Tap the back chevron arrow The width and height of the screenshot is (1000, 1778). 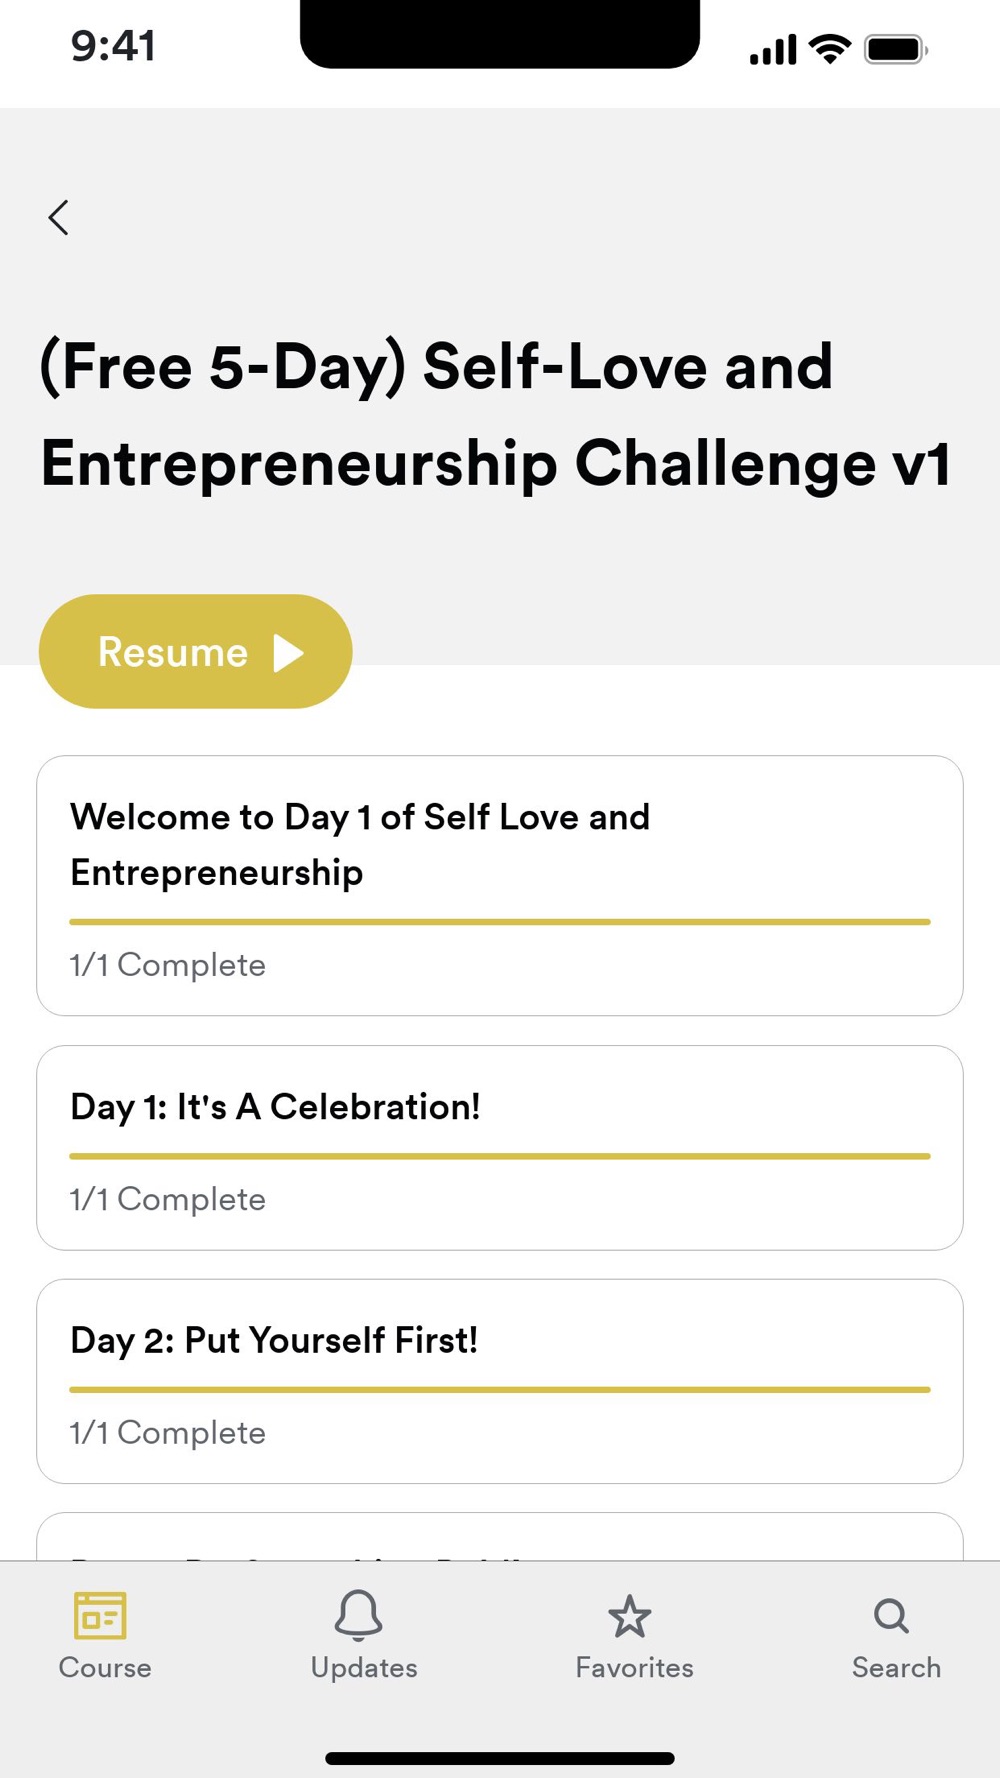point(59,217)
